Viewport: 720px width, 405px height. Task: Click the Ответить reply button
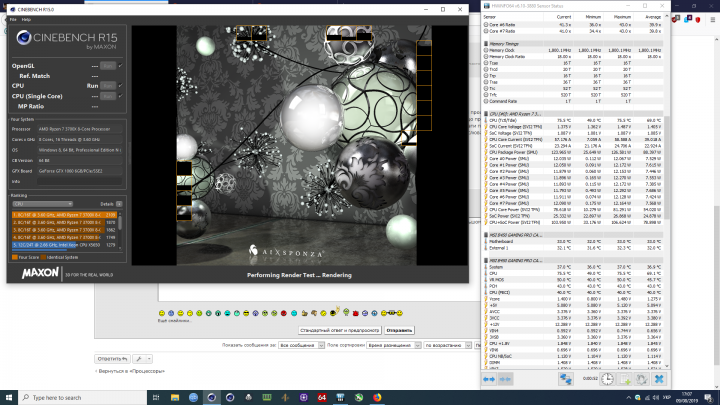click(x=112, y=359)
